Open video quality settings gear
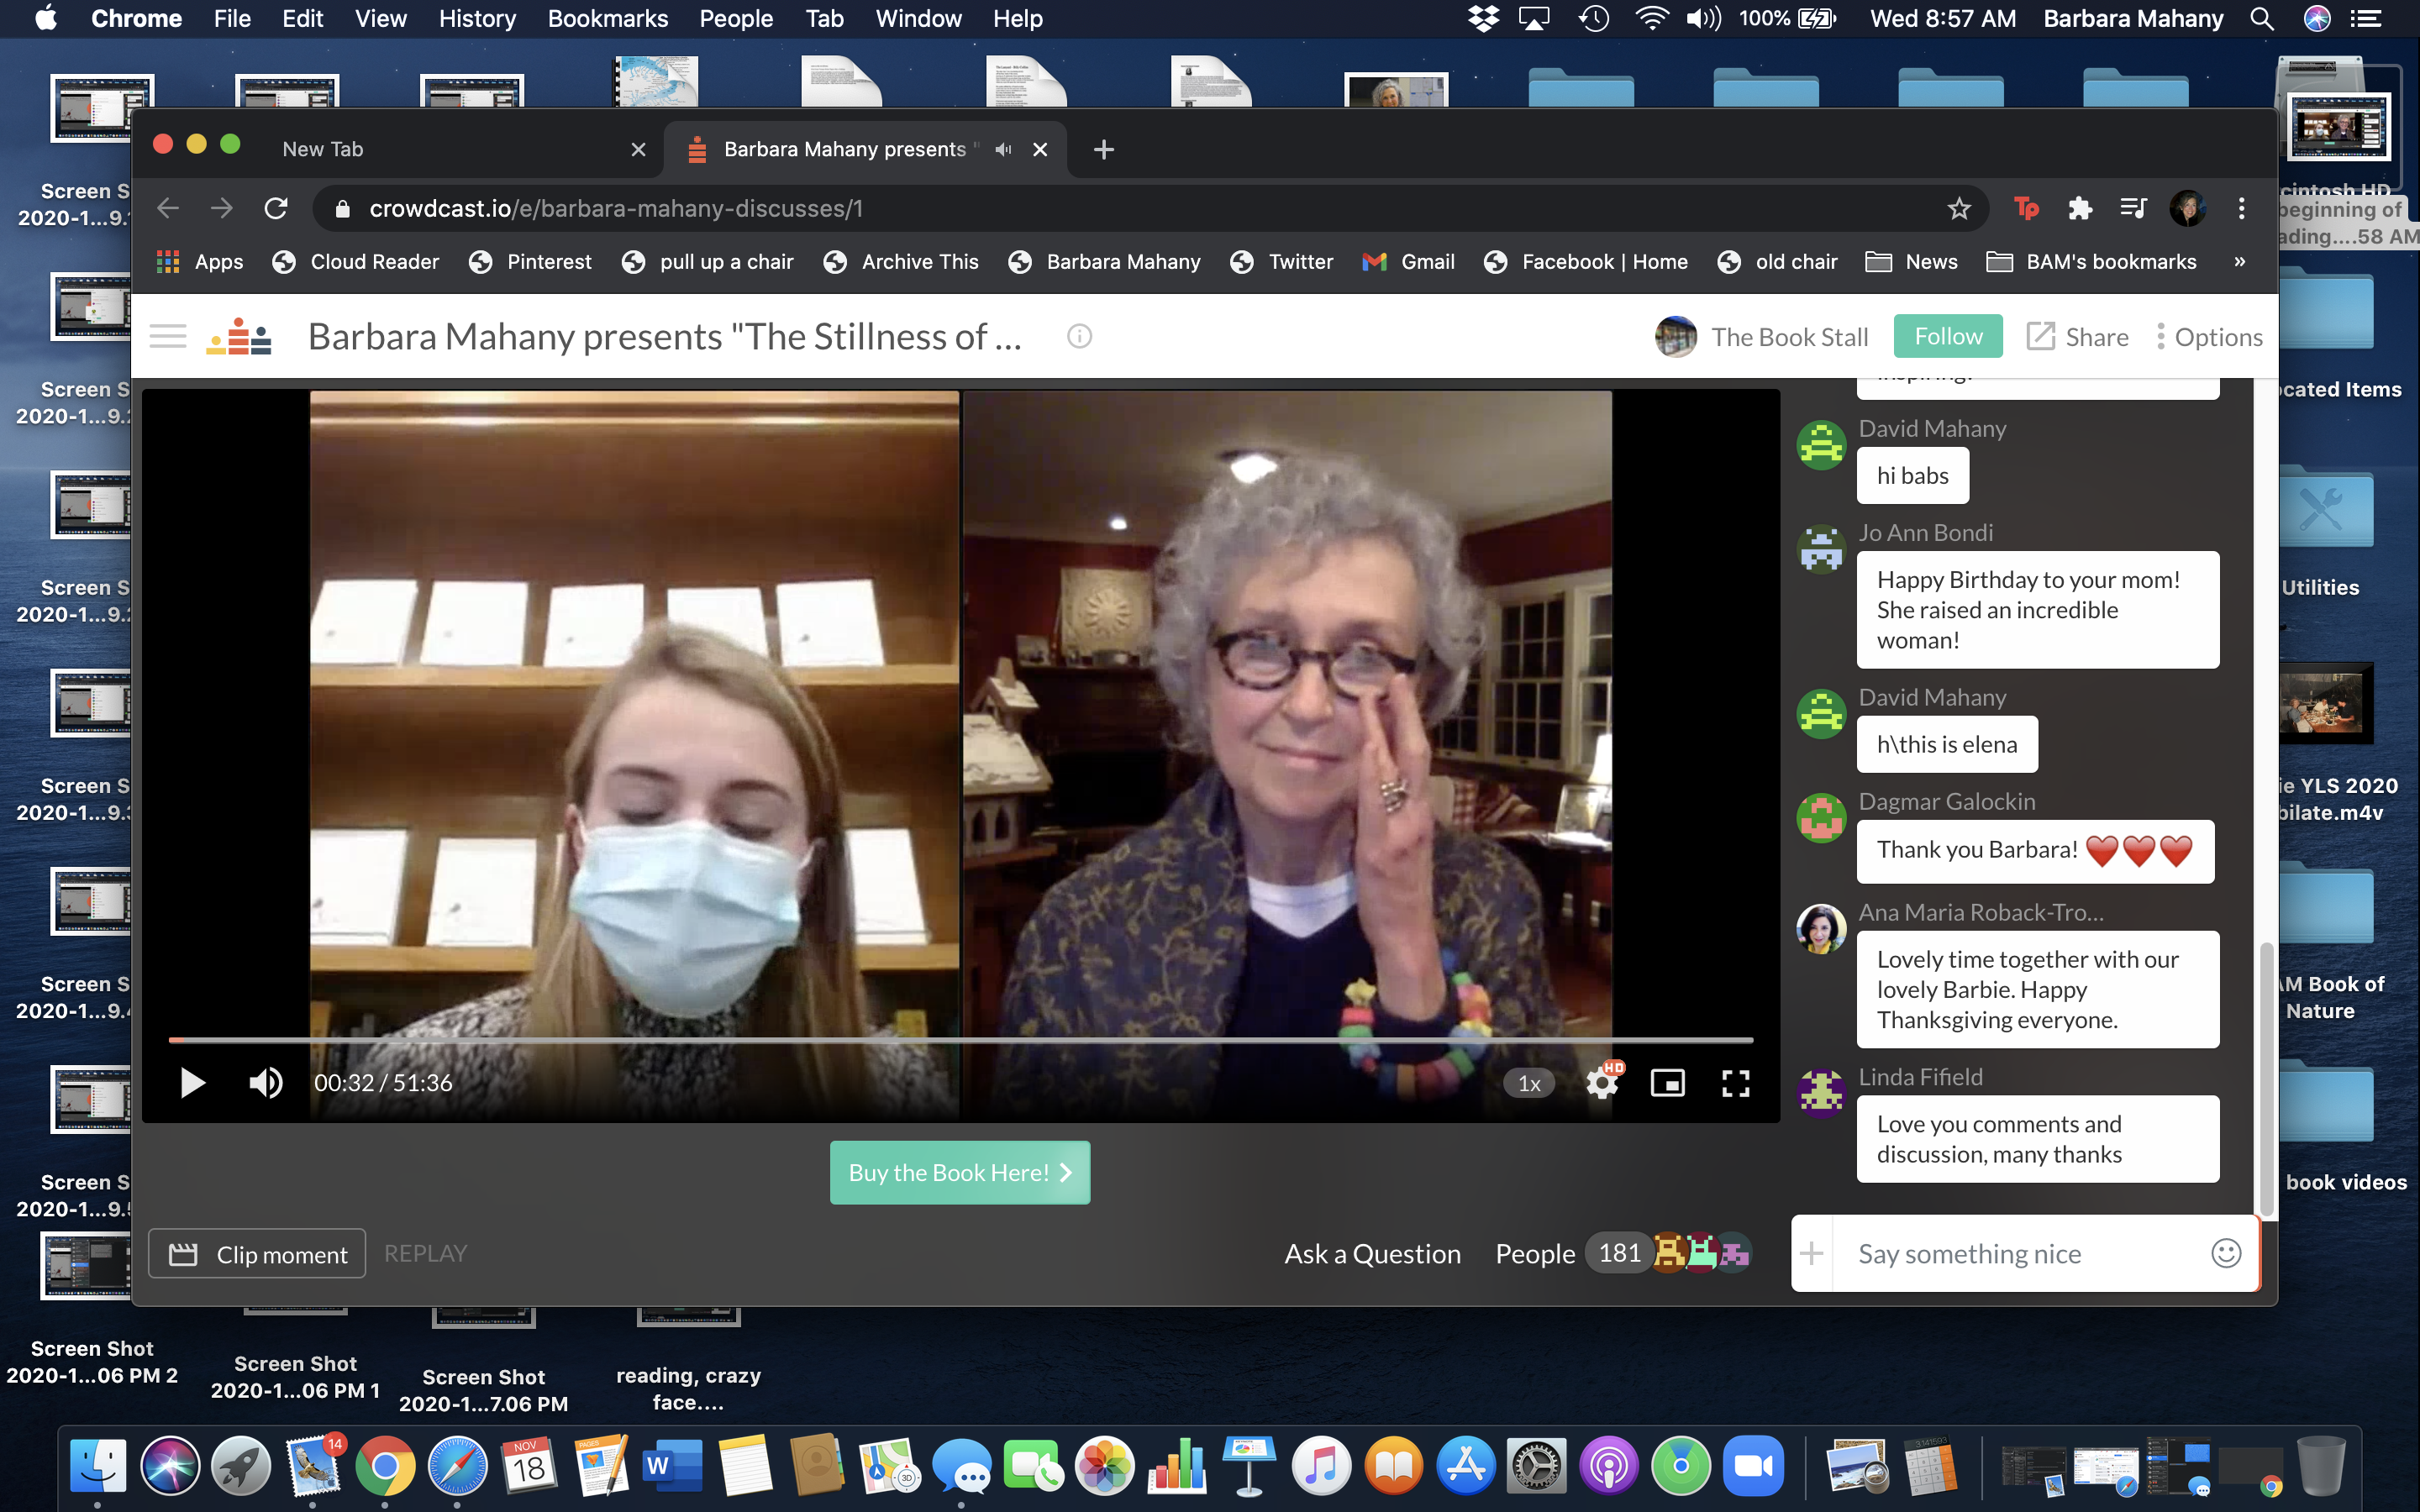The height and width of the screenshot is (1512, 2420). point(1601,1083)
